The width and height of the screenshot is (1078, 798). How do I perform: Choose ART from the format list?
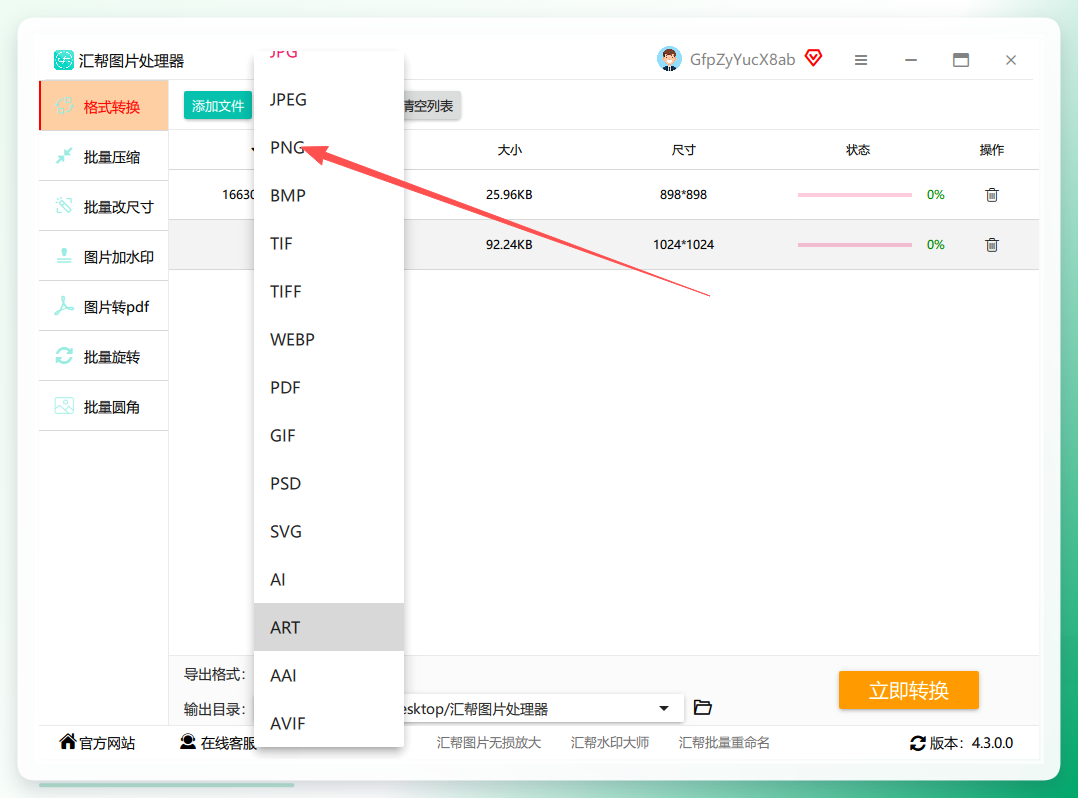329,628
